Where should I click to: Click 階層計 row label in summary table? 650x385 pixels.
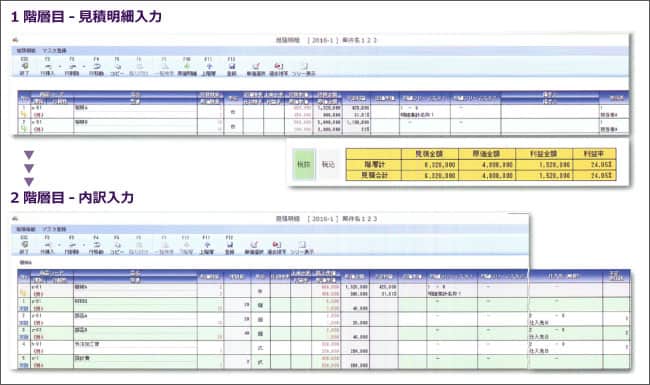pyautogui.click(x=374, y=165)
